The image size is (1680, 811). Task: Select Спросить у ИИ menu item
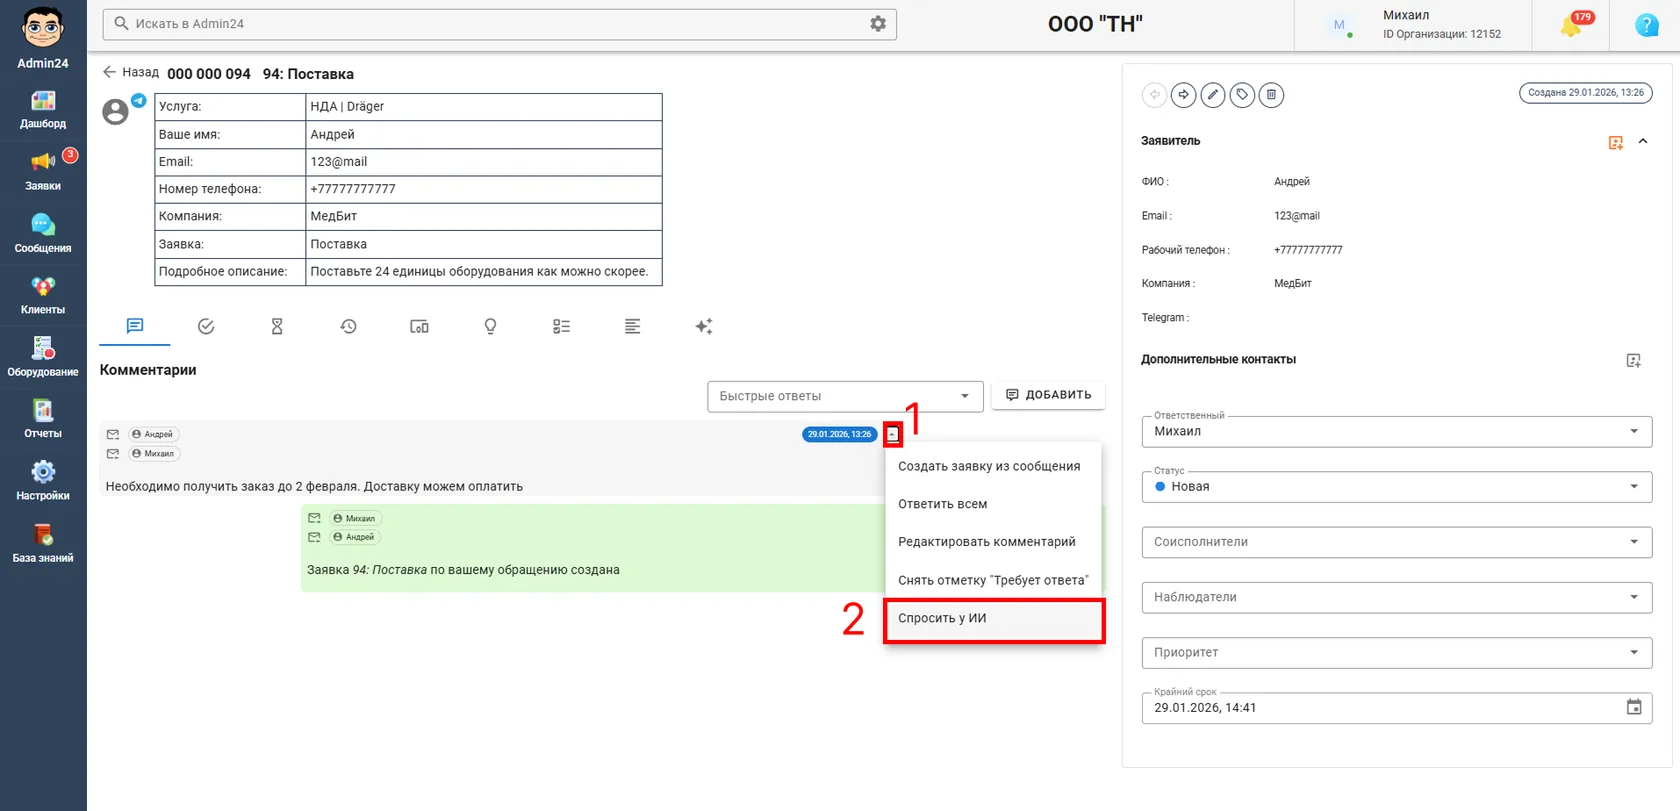tap(994, 619)
